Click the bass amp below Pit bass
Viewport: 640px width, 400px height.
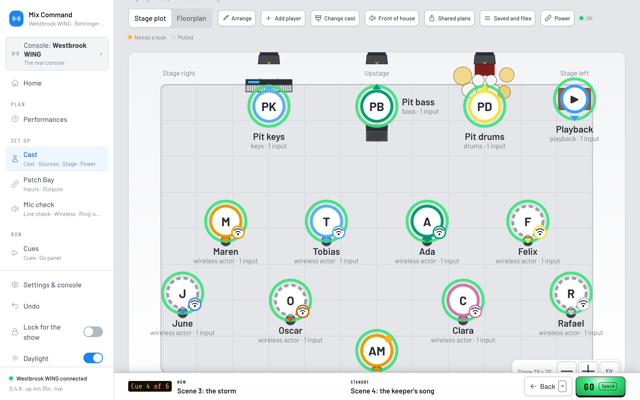(x=376, y=134)
